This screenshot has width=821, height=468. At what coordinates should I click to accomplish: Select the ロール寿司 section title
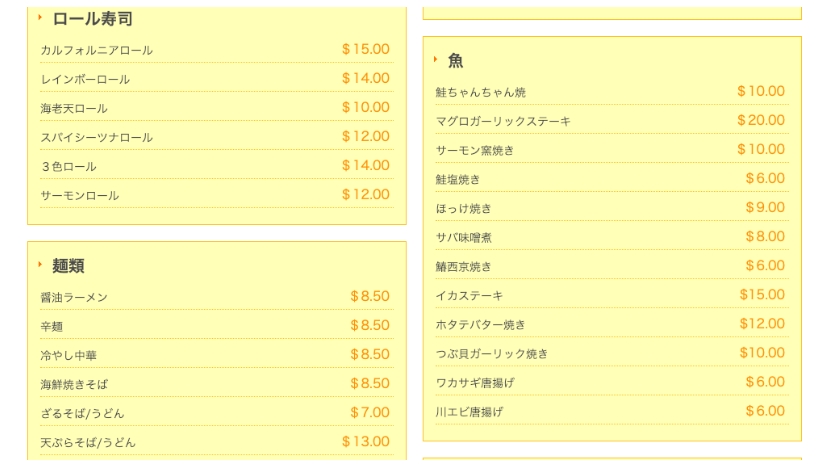point(93,19)
